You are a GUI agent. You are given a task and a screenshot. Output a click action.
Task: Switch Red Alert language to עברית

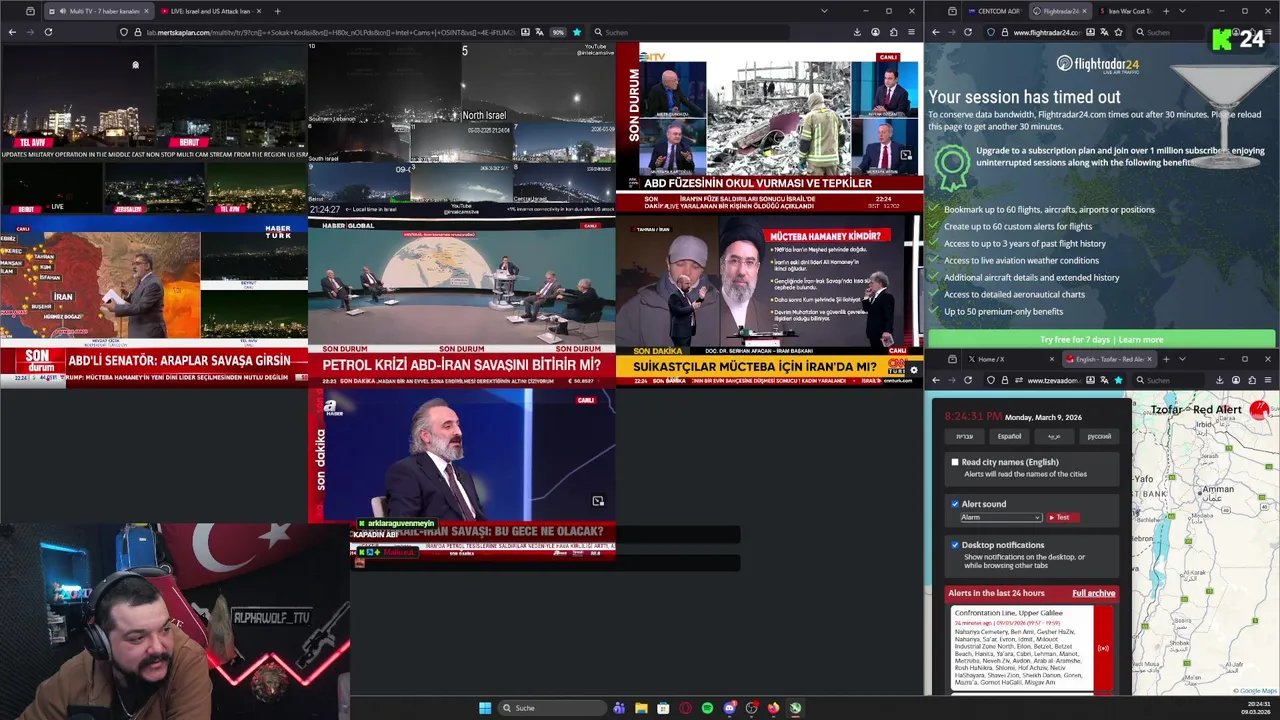click(964, 436)
